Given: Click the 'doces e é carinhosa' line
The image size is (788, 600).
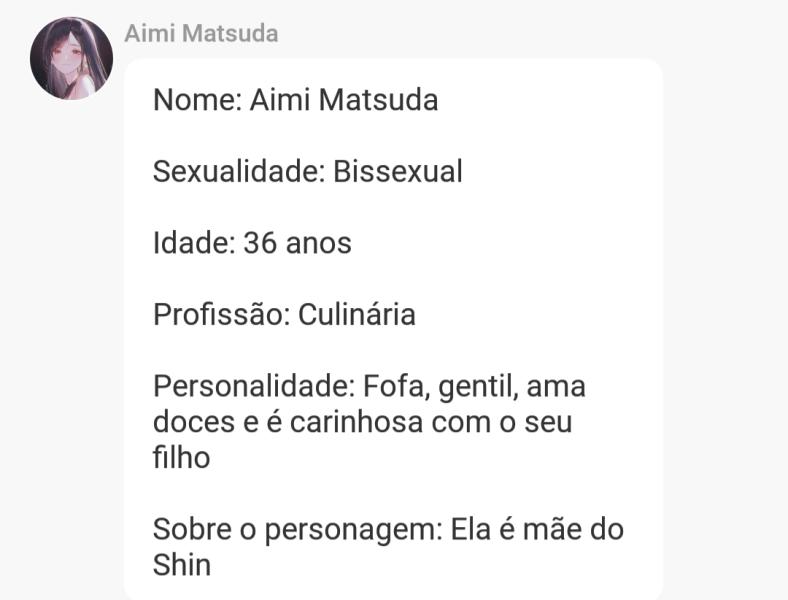Looking at the screenshot, I should 362,422.
